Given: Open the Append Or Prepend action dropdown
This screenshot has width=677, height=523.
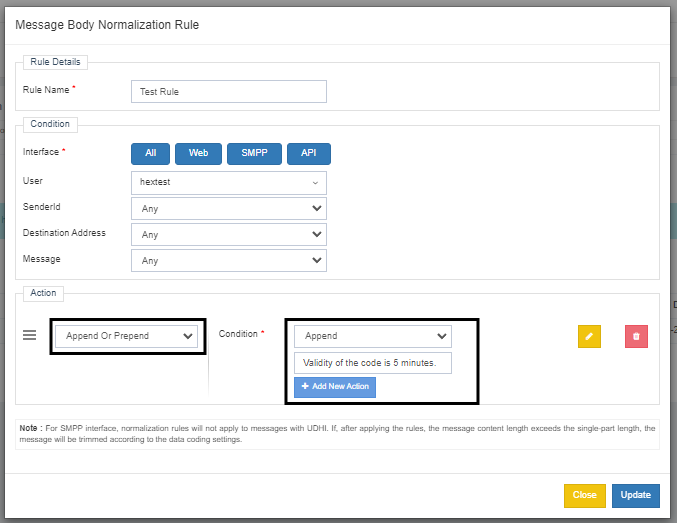Looking at the screenshot, I should pos(127,336).
